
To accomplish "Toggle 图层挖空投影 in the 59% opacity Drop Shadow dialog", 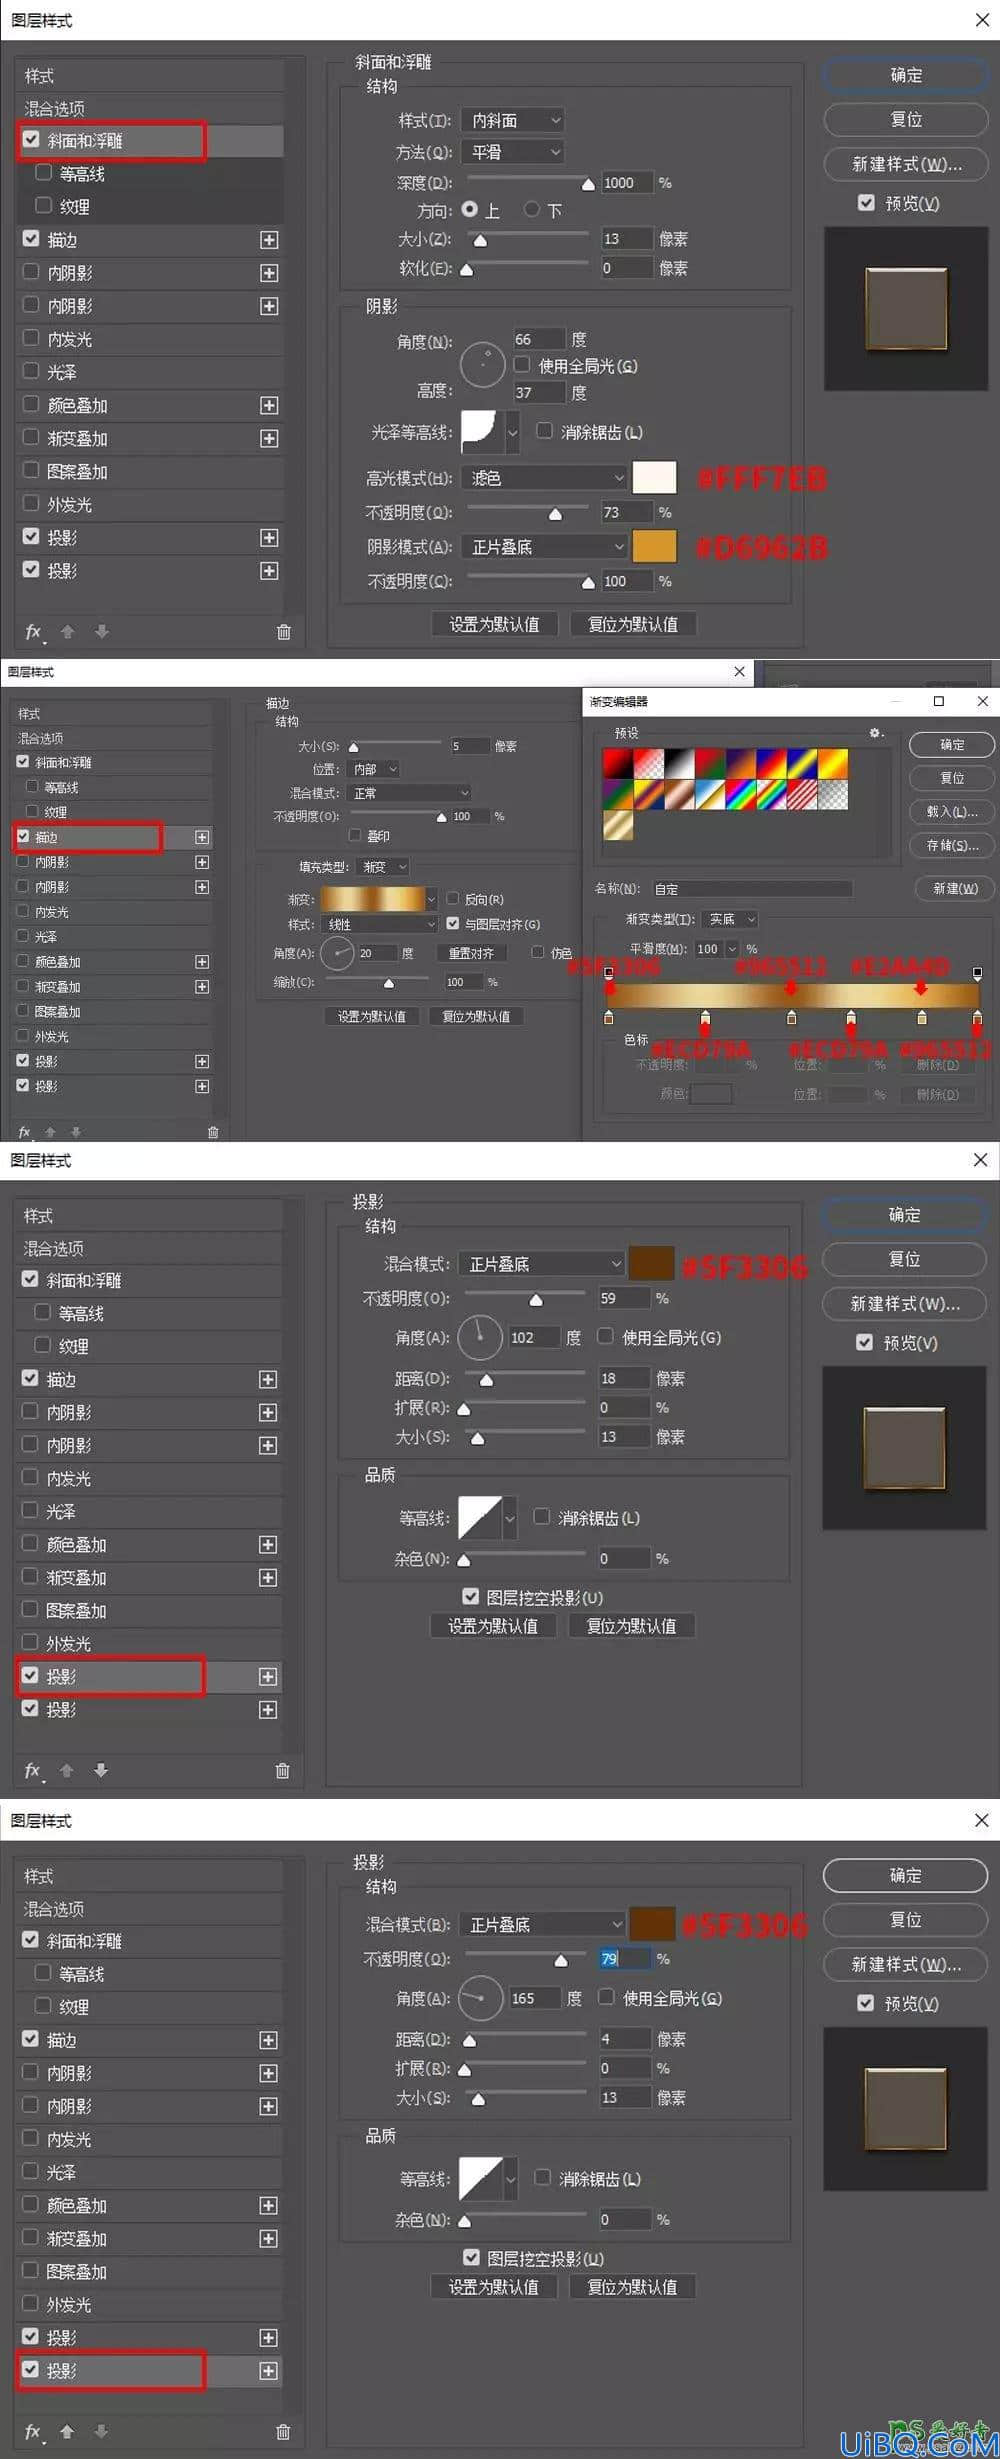I will 470,1597.
